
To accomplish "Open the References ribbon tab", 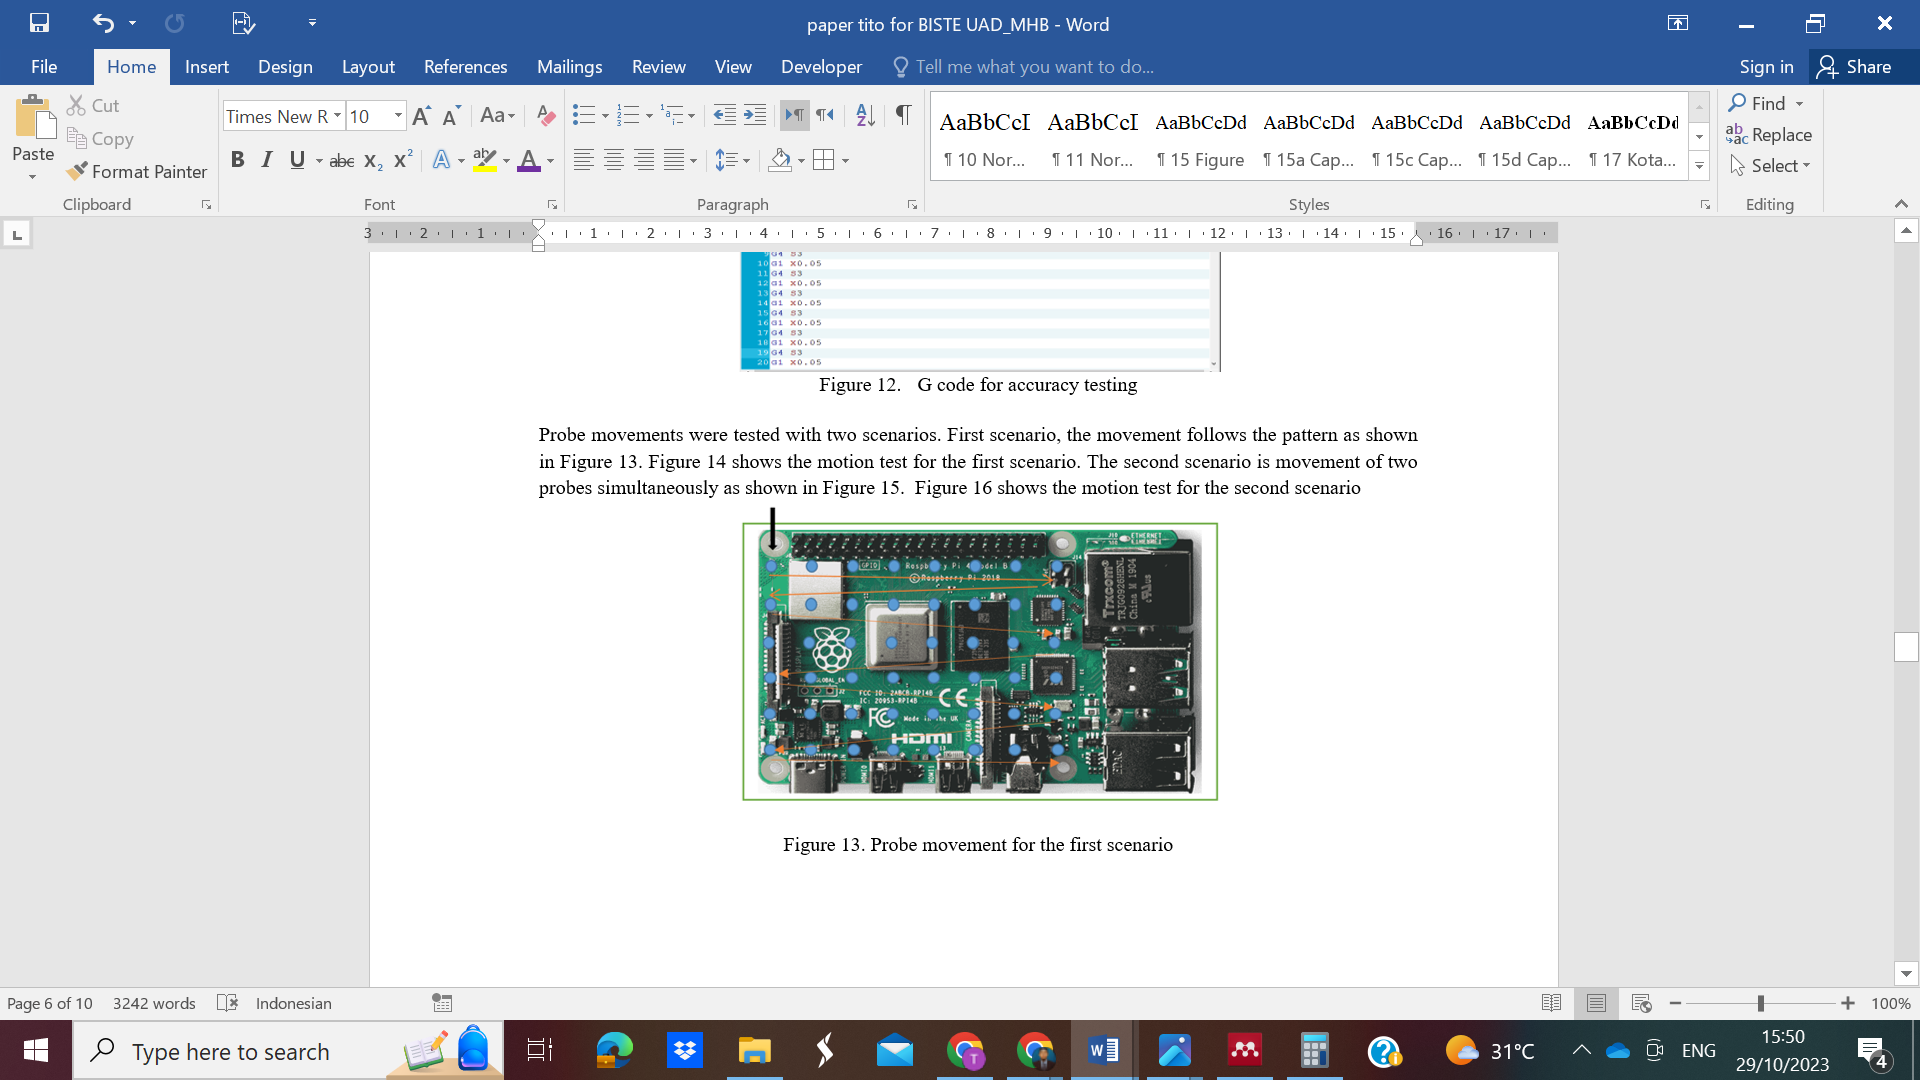I will pyautogui.click(x=465, y=67).
